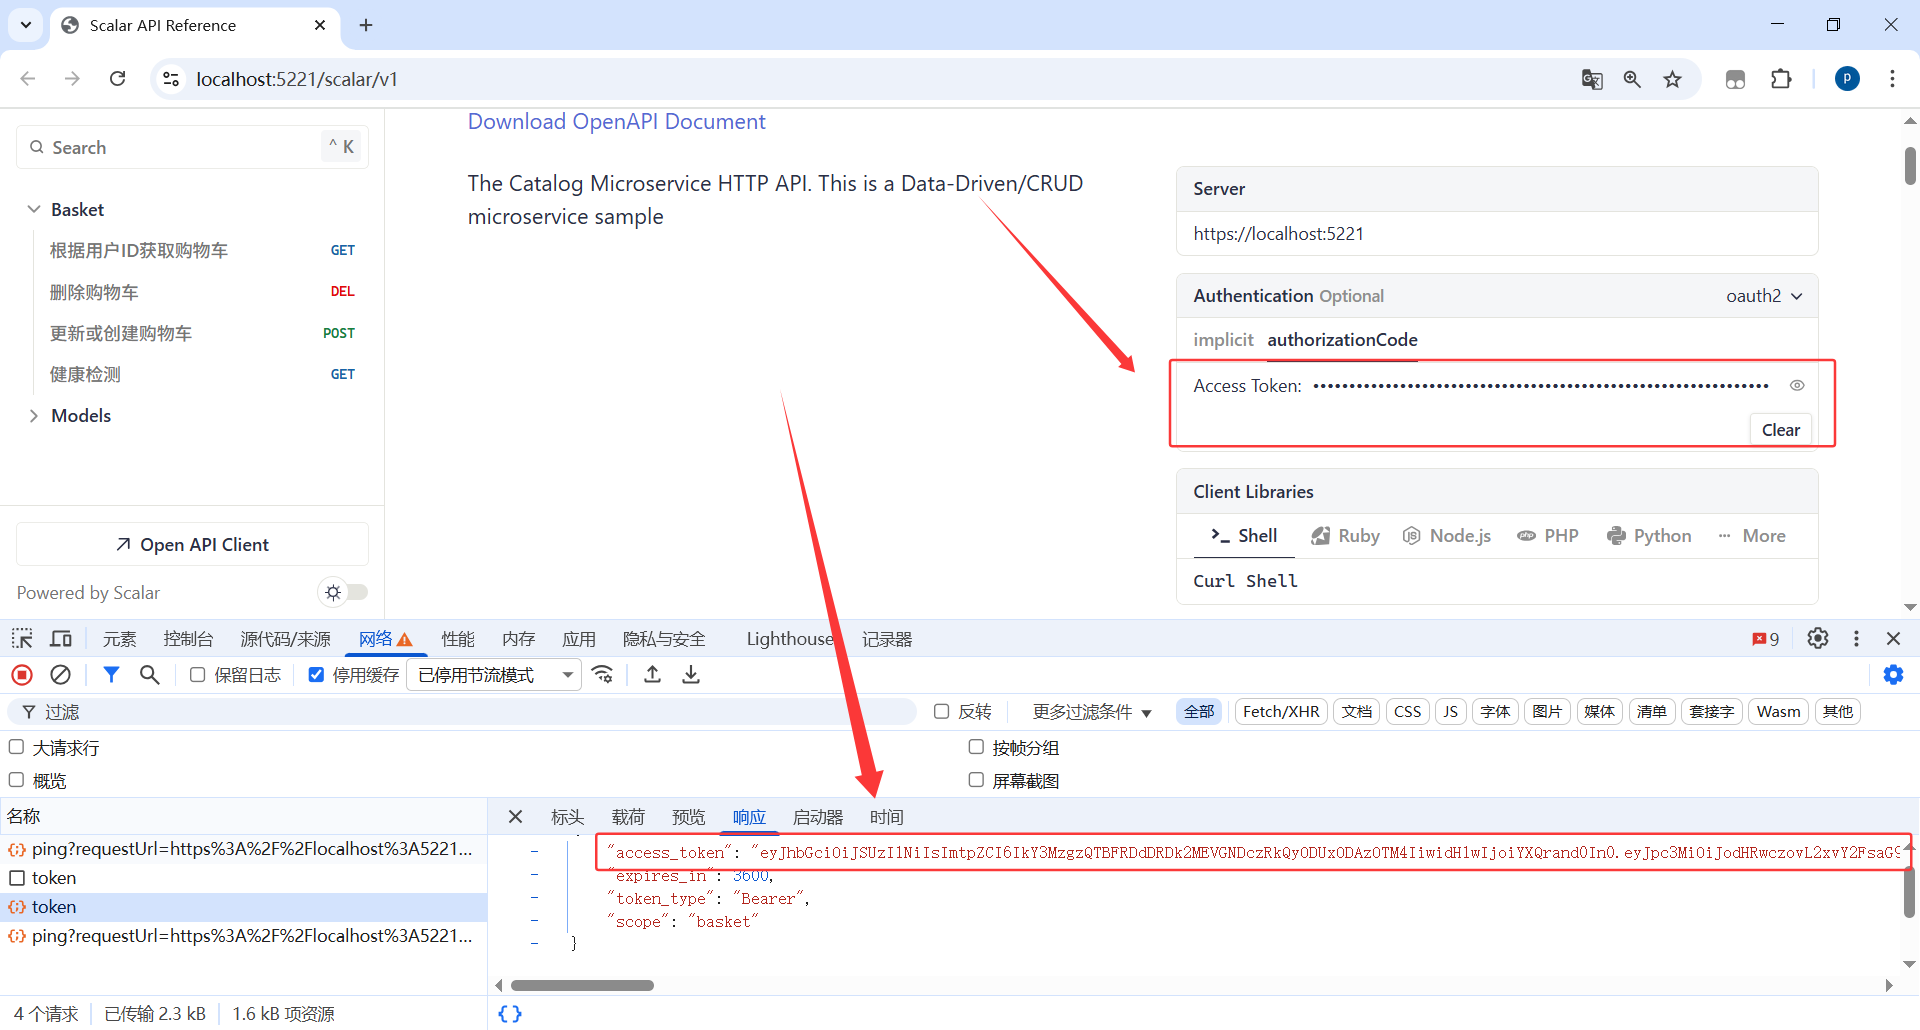Open network panel settings blue gear
This screenshot has height=1030, width=1920.
(x=1893, y=675)
